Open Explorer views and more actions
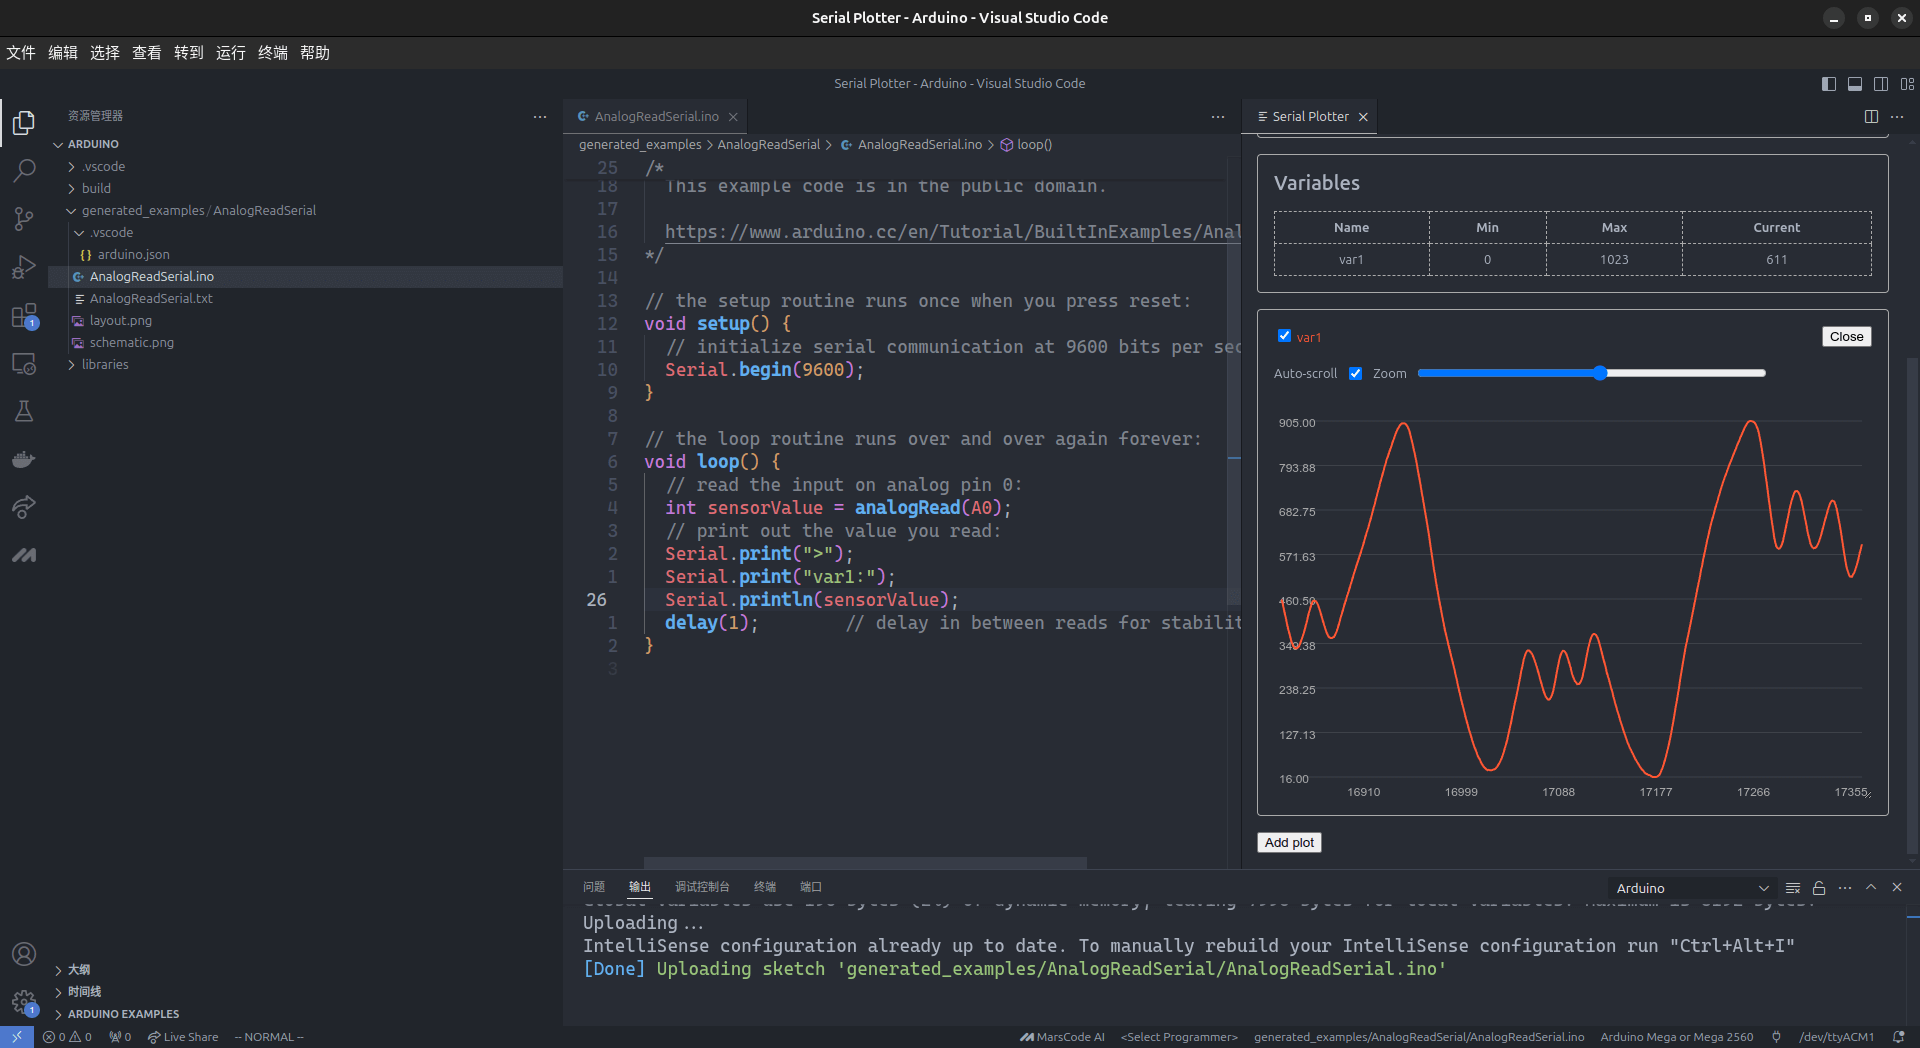 540,117
